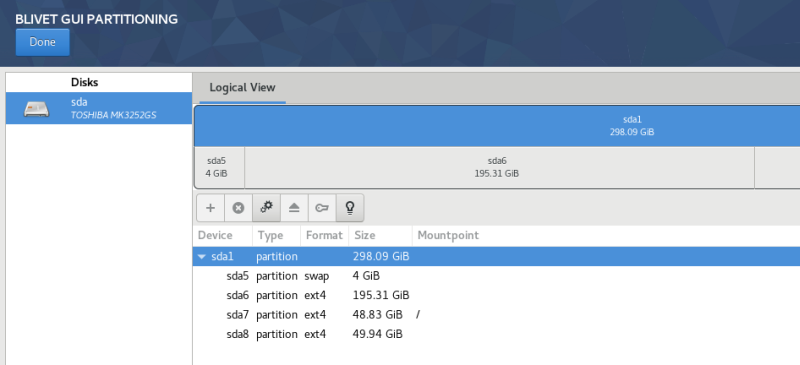Click the lightbulb information icon

350,208
